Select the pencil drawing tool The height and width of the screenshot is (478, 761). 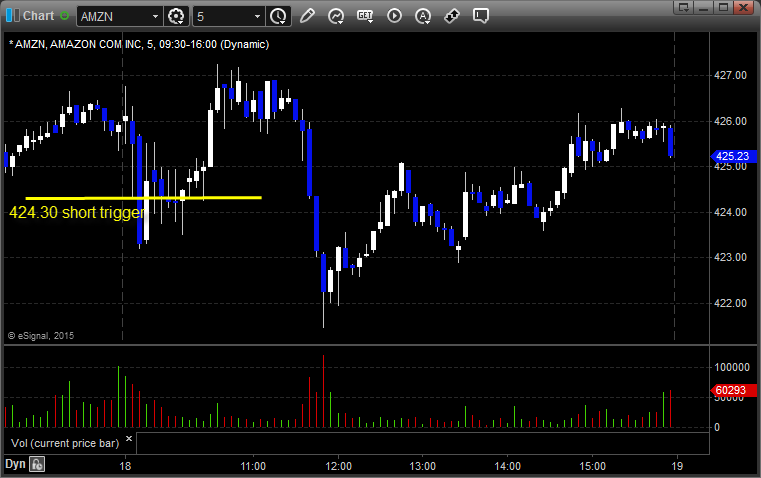[x=307, y=16]
